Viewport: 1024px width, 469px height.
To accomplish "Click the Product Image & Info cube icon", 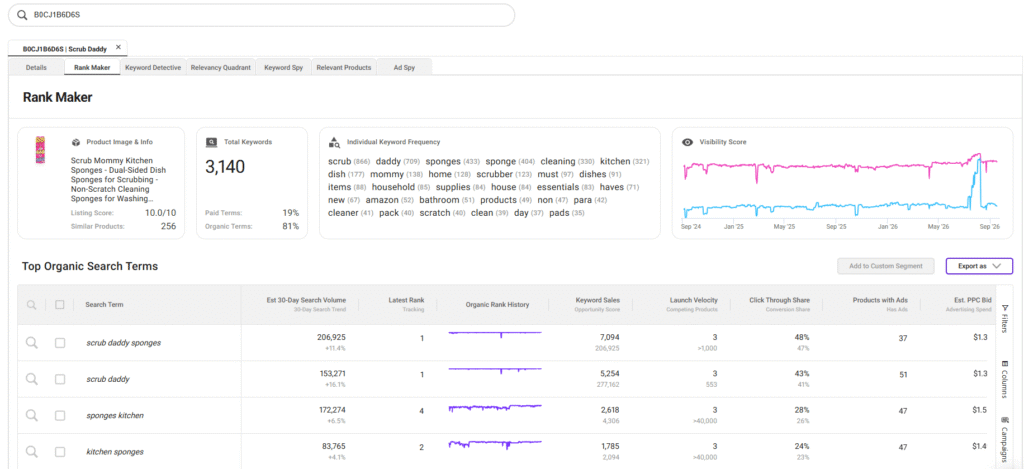I will point(76,142).
